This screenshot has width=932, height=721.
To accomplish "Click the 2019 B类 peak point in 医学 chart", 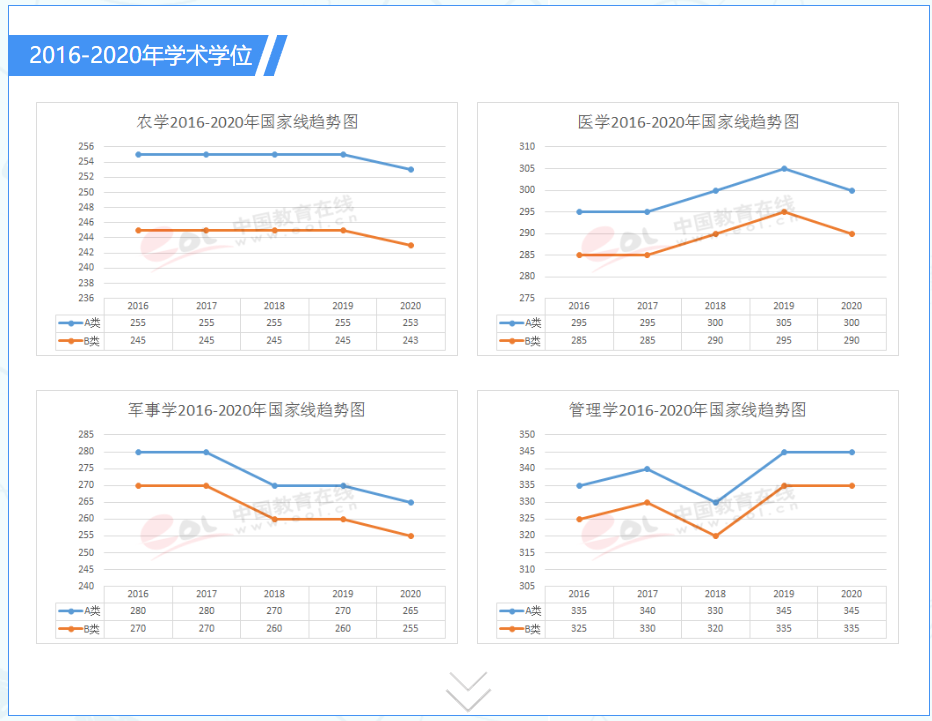I will click(784, 212).
